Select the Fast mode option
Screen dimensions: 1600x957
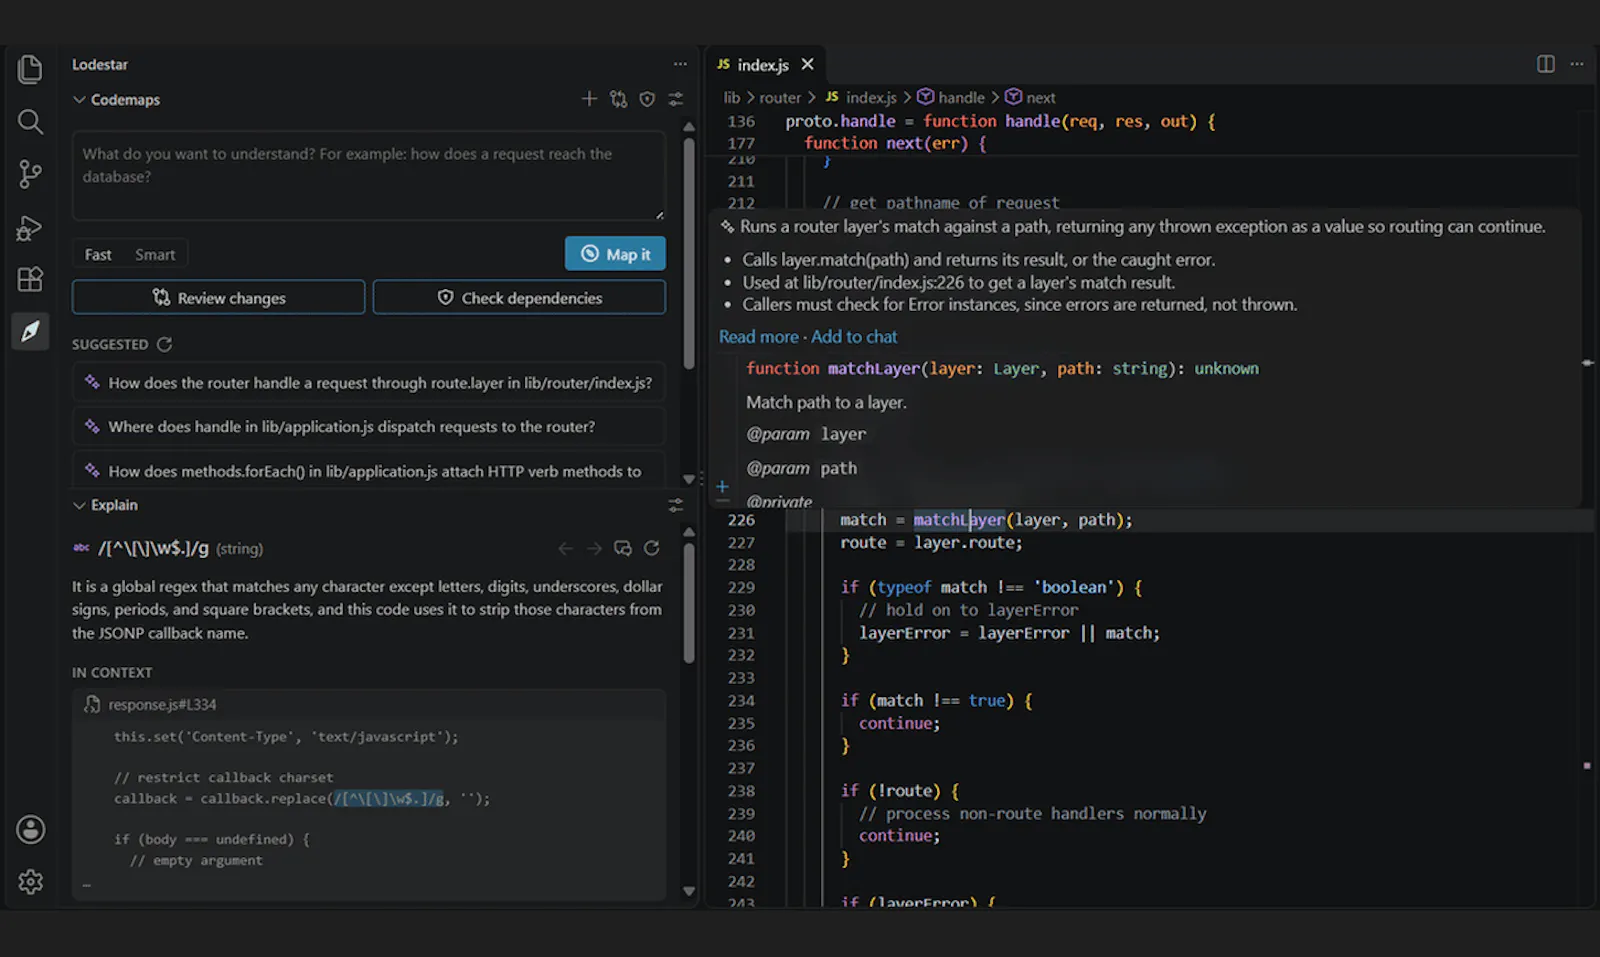click(98, 254)
